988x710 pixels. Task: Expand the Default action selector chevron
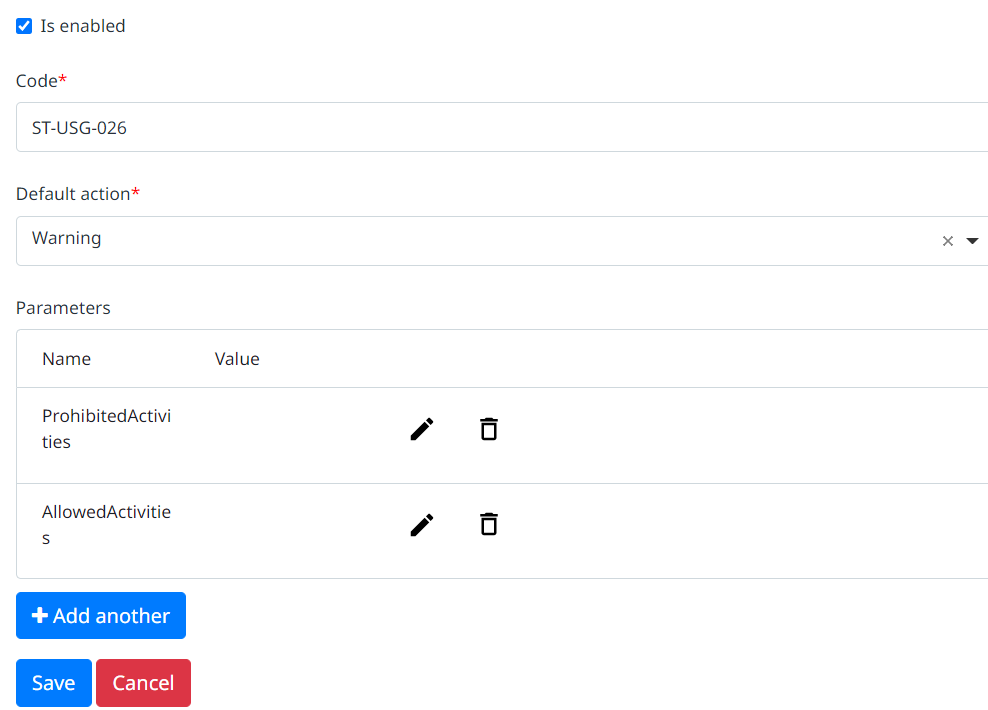tap(972, 241)
